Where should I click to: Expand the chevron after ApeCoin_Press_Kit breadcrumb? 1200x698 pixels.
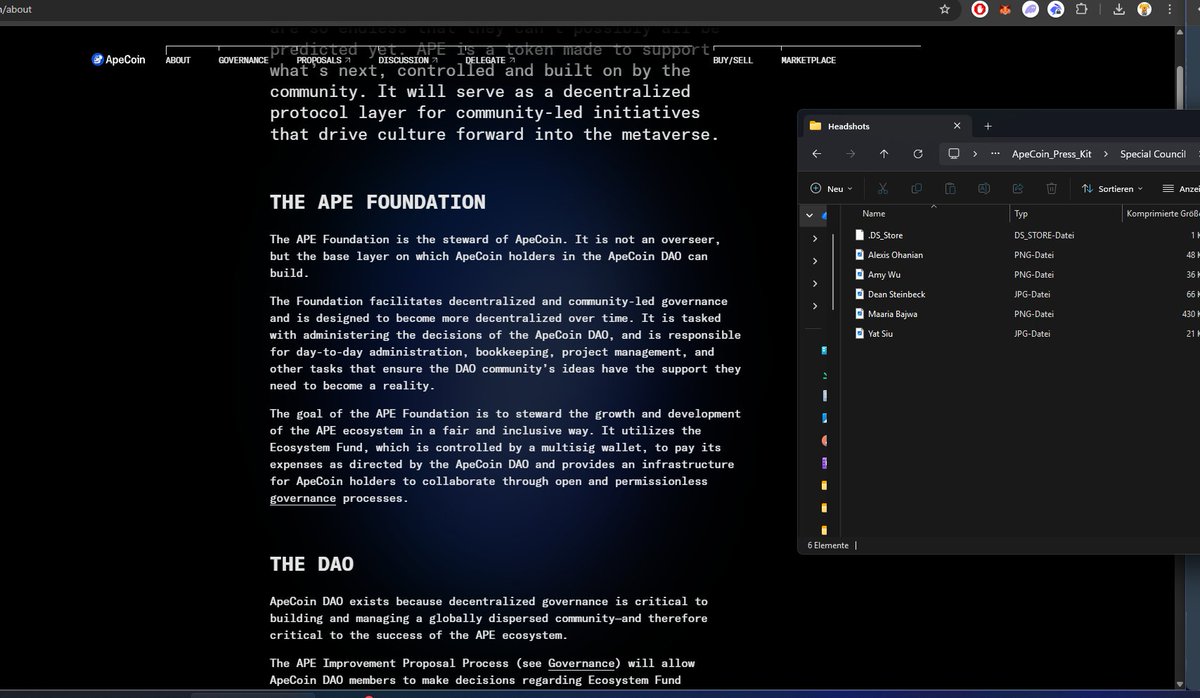coord(1106,154)
